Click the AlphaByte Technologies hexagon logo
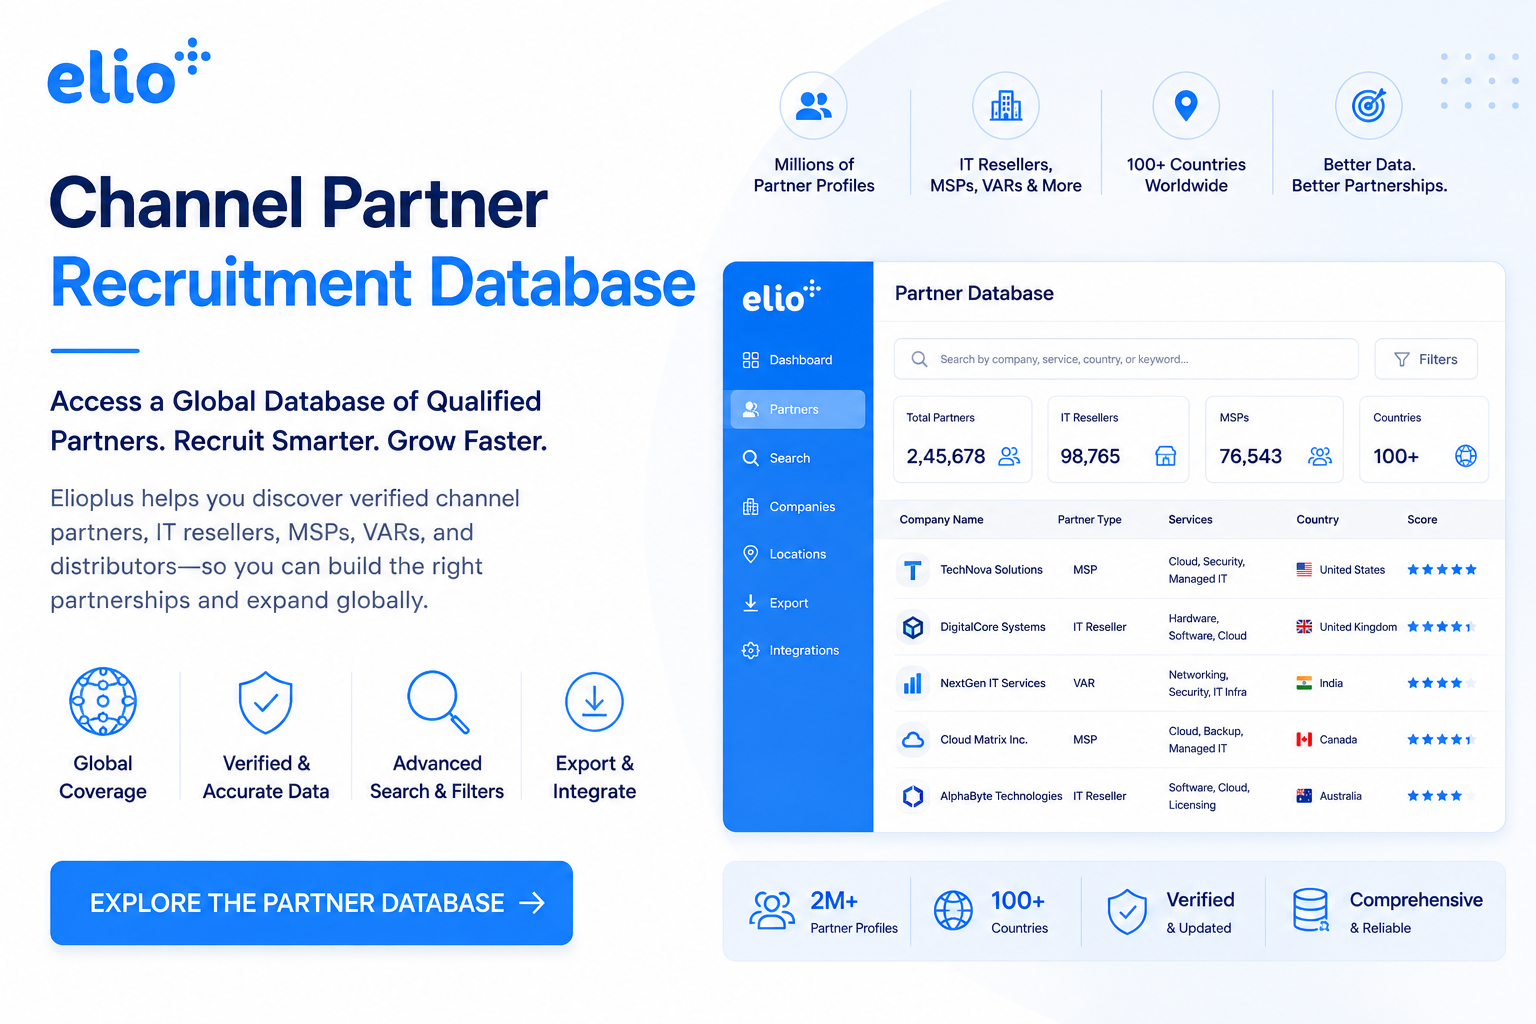The height and width of the screenshot is (1024, 1536). point(912,796)
